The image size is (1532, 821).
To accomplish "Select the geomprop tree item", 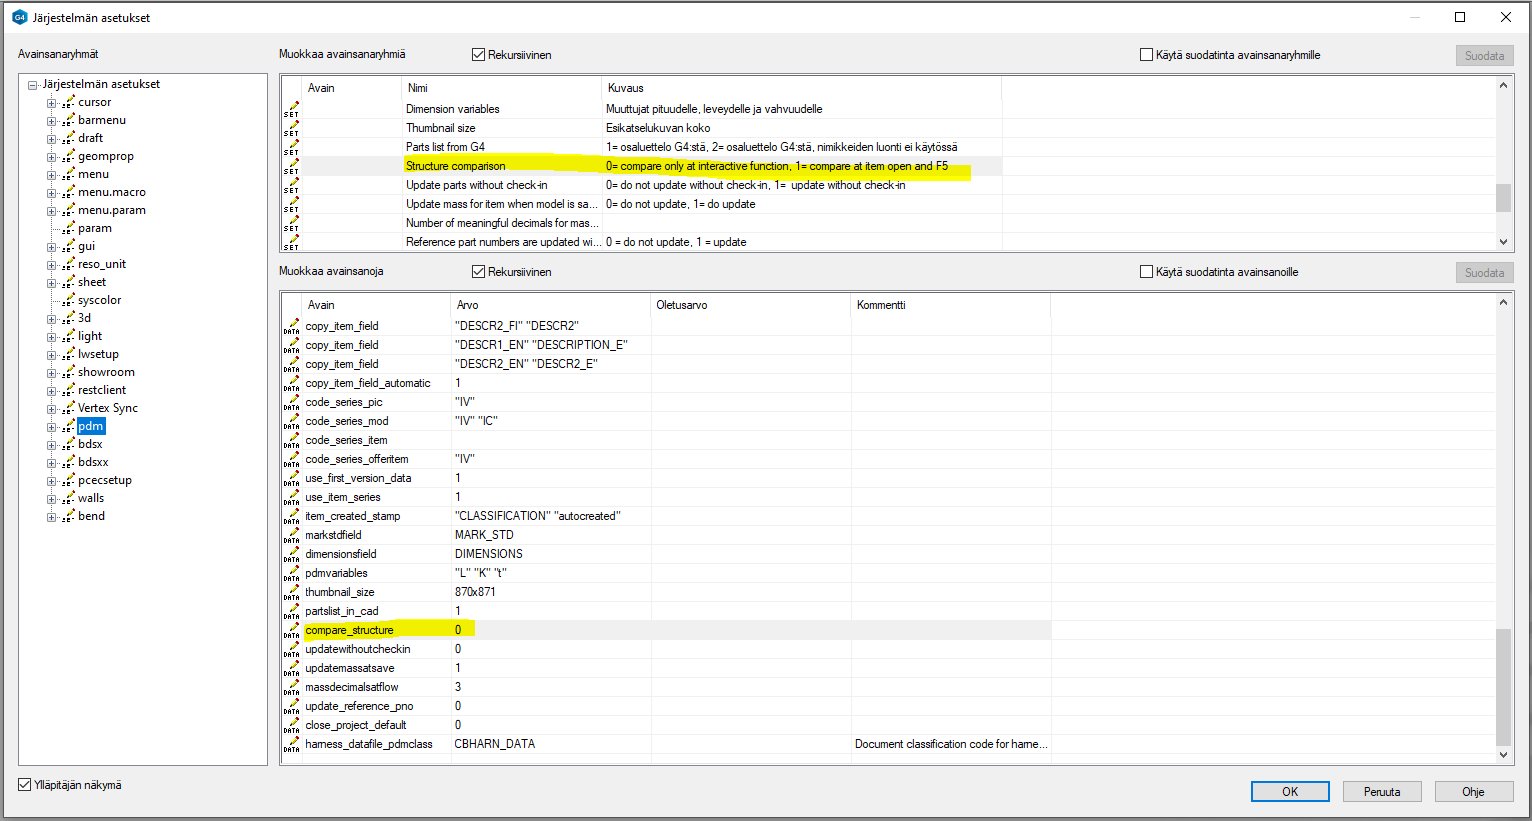I will [x=105, y=156].
